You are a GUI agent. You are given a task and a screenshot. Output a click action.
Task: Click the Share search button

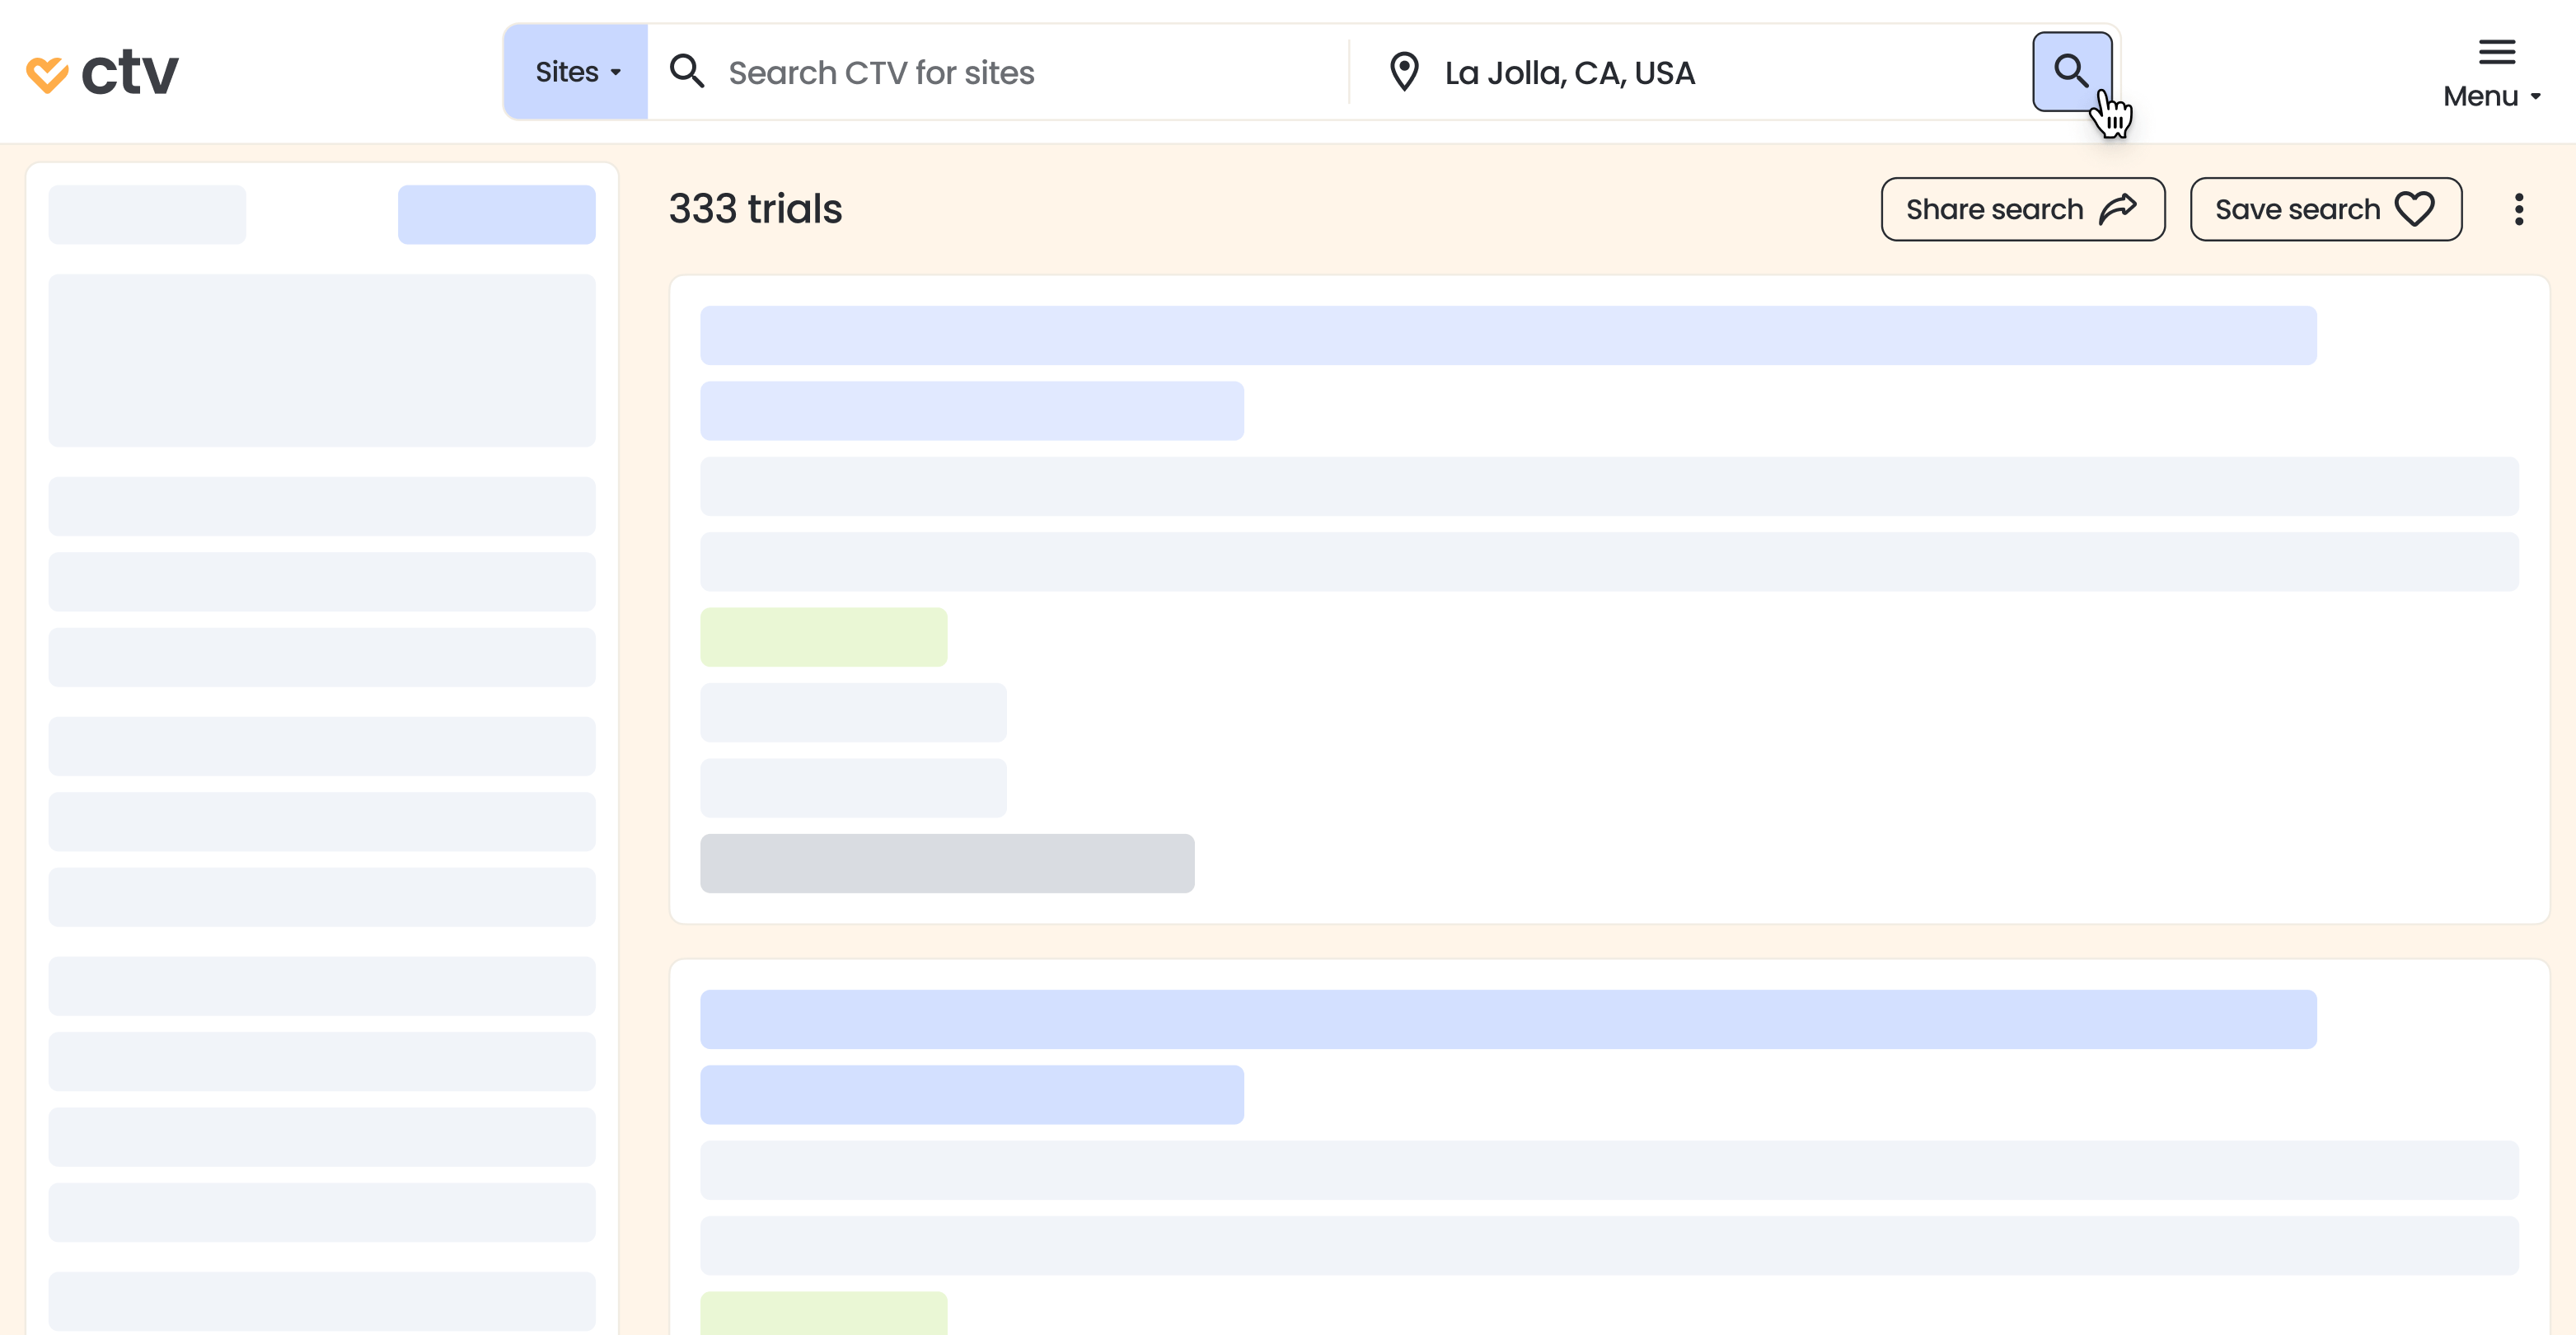tap(2022, 209)
